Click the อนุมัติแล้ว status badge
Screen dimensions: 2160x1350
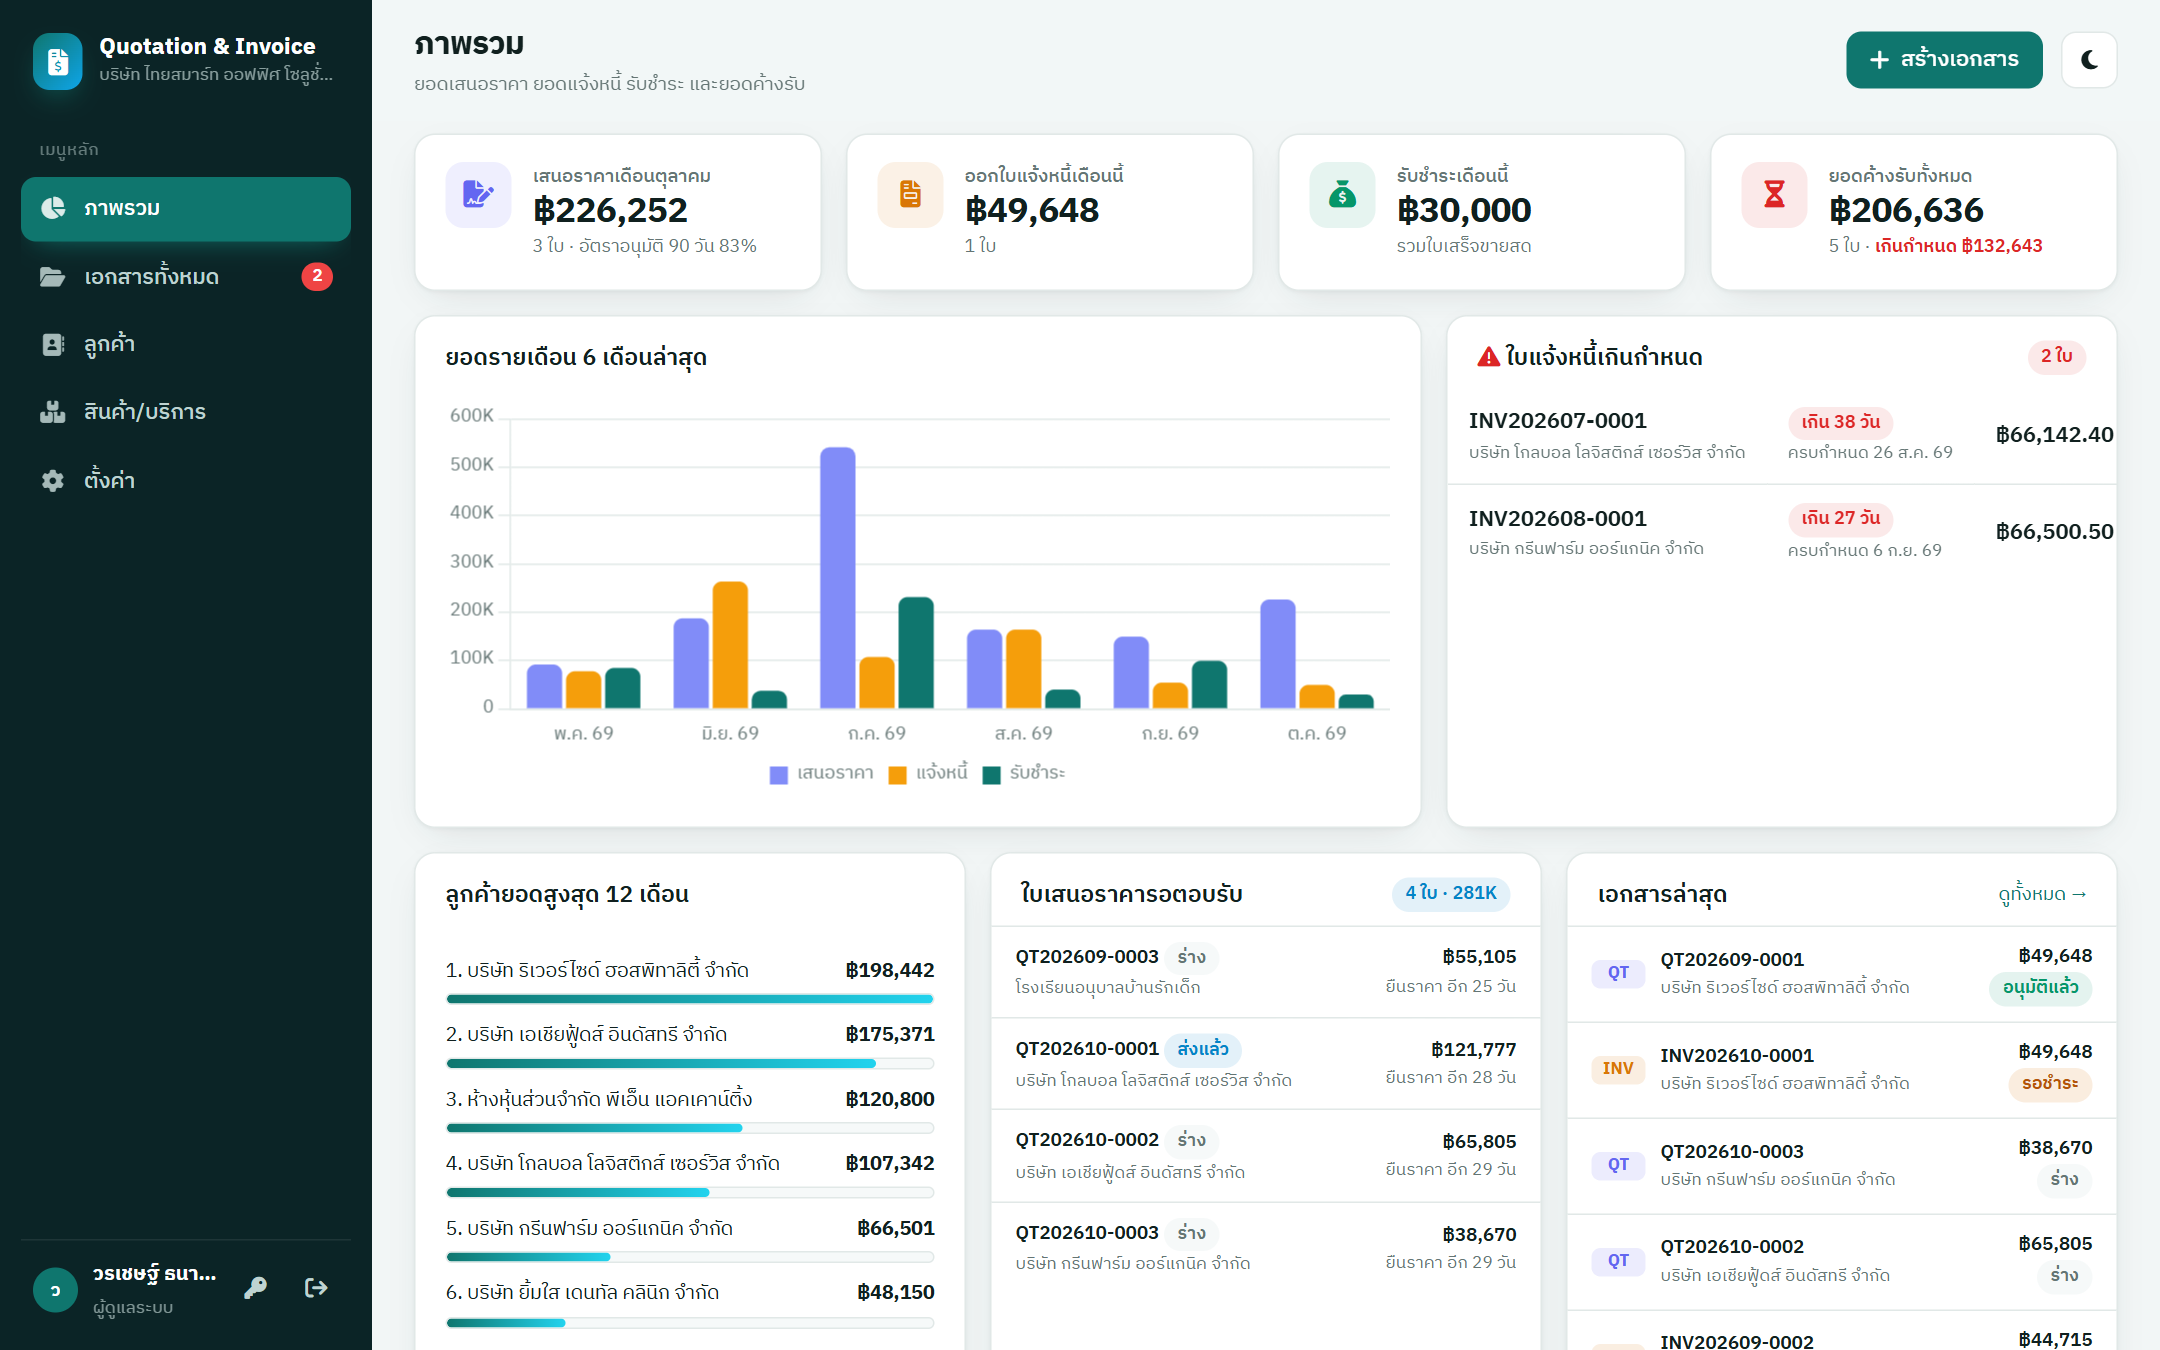click(2040, 988)
